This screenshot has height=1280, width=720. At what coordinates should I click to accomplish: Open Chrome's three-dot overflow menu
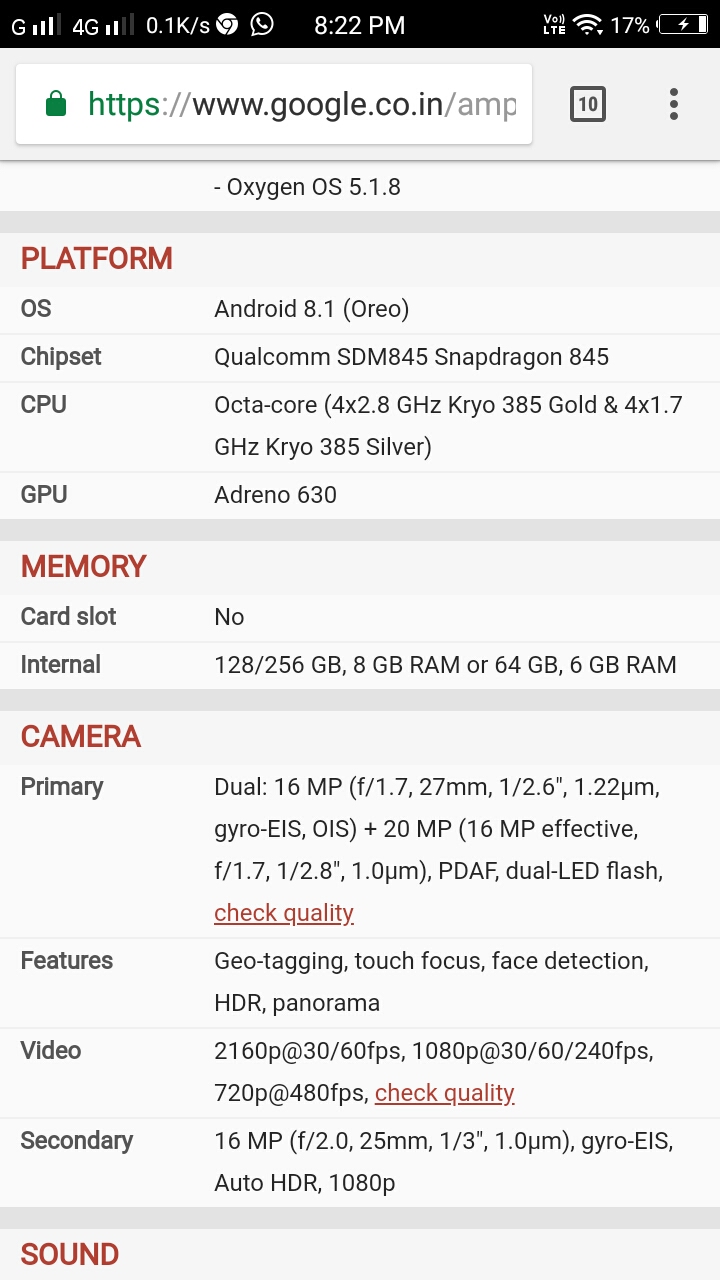(674, 104)
